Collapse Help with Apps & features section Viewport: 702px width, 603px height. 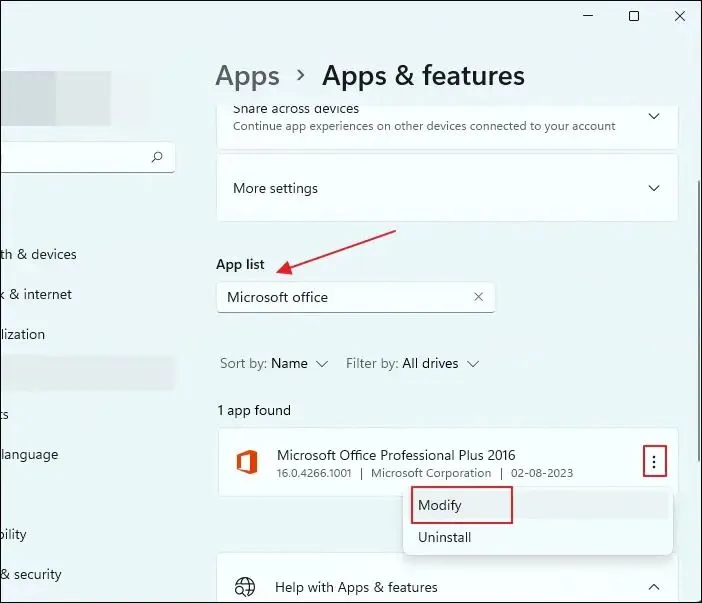tap(654, 587)
